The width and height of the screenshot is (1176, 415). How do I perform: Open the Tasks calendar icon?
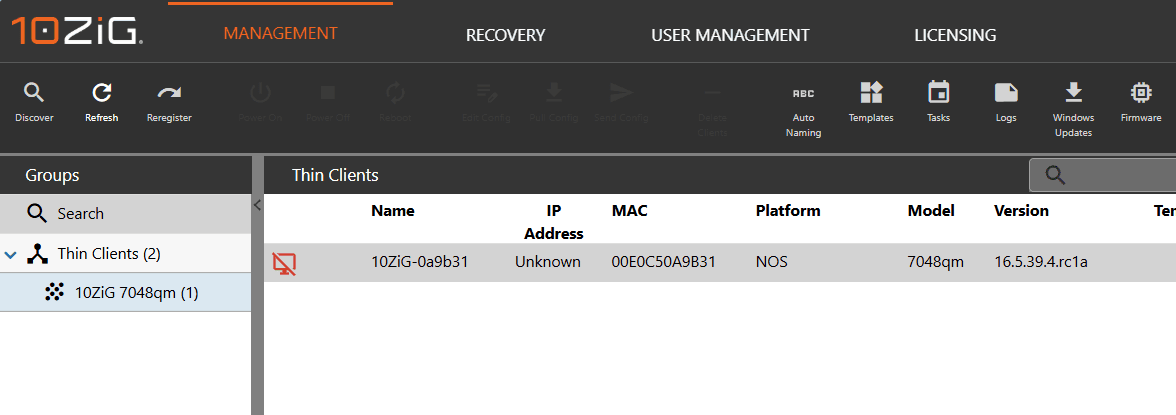click(938, 94)
